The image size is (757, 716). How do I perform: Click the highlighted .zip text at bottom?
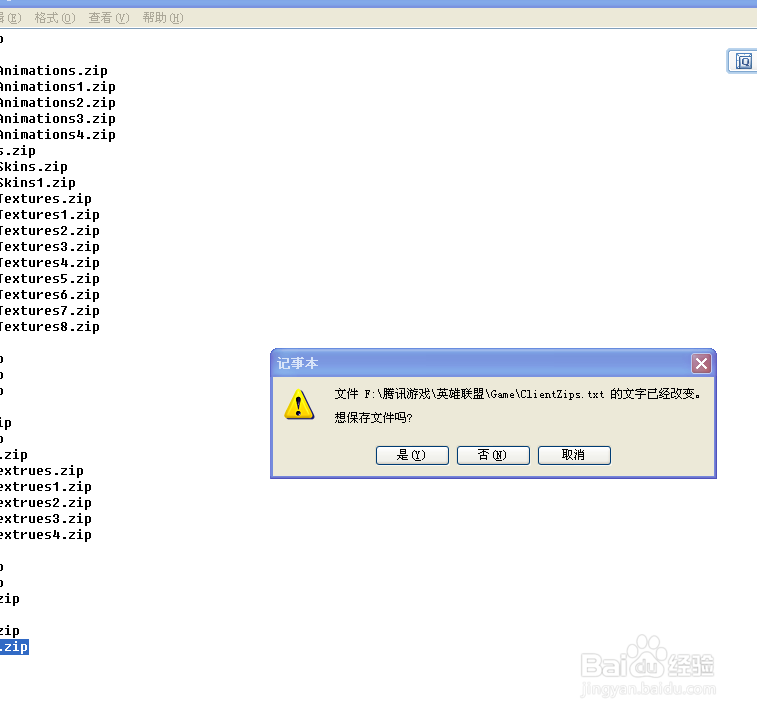pyautogui.click(x=14, y=647)
